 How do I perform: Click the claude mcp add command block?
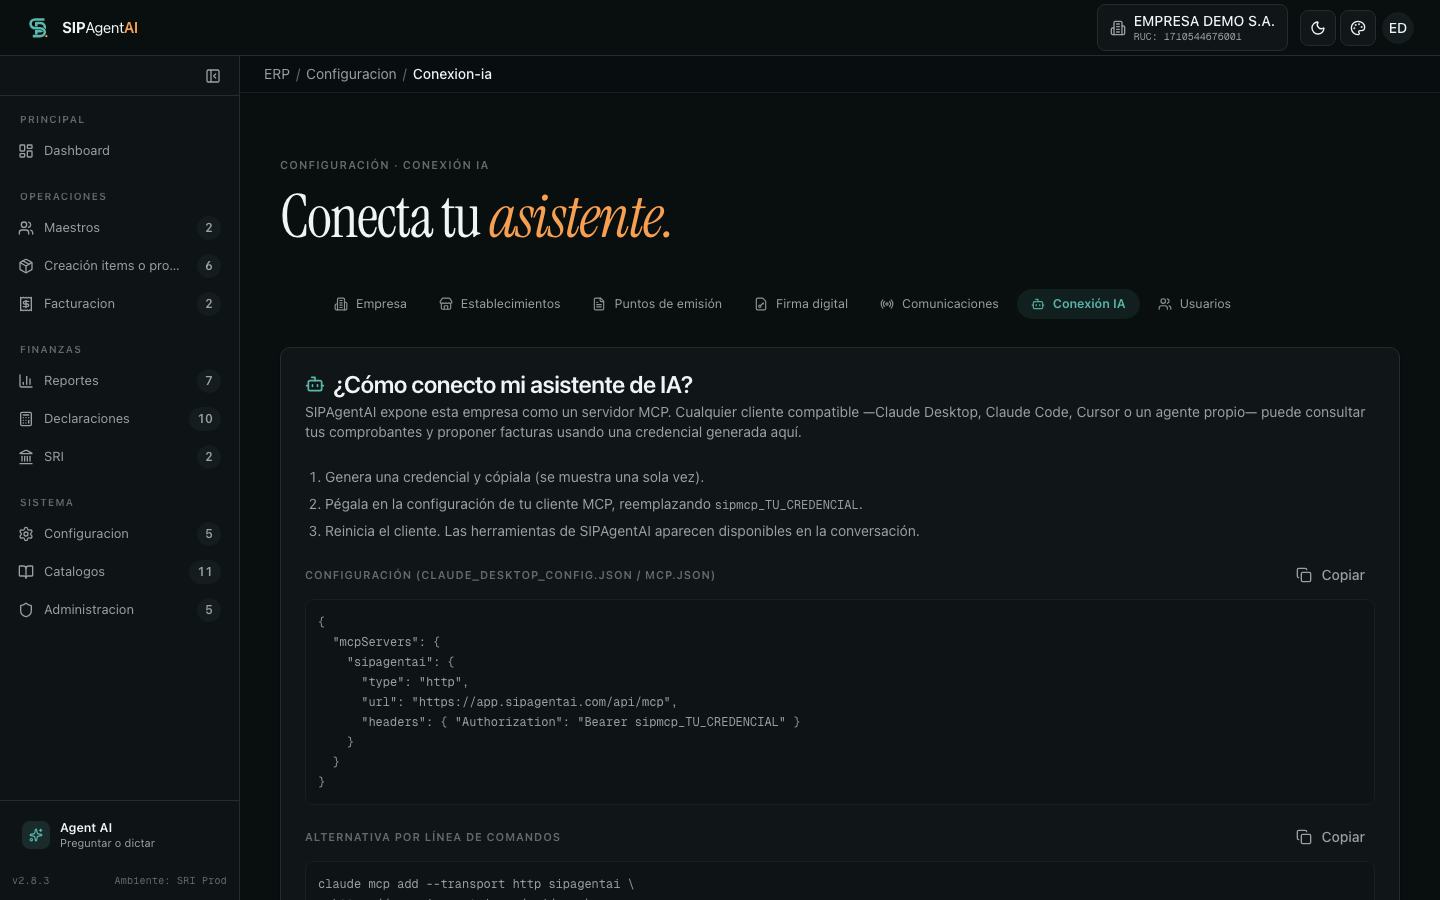coord(840,881)
